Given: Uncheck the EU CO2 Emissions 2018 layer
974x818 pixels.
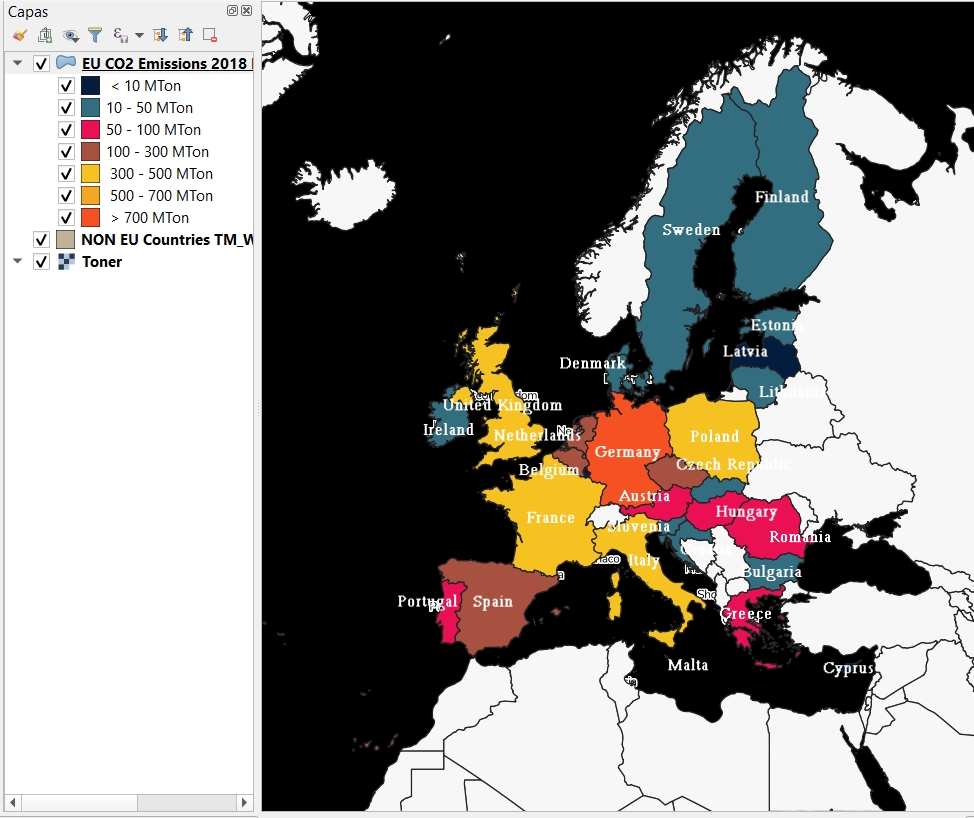Looking at the screenshot, I should [41, 64].
